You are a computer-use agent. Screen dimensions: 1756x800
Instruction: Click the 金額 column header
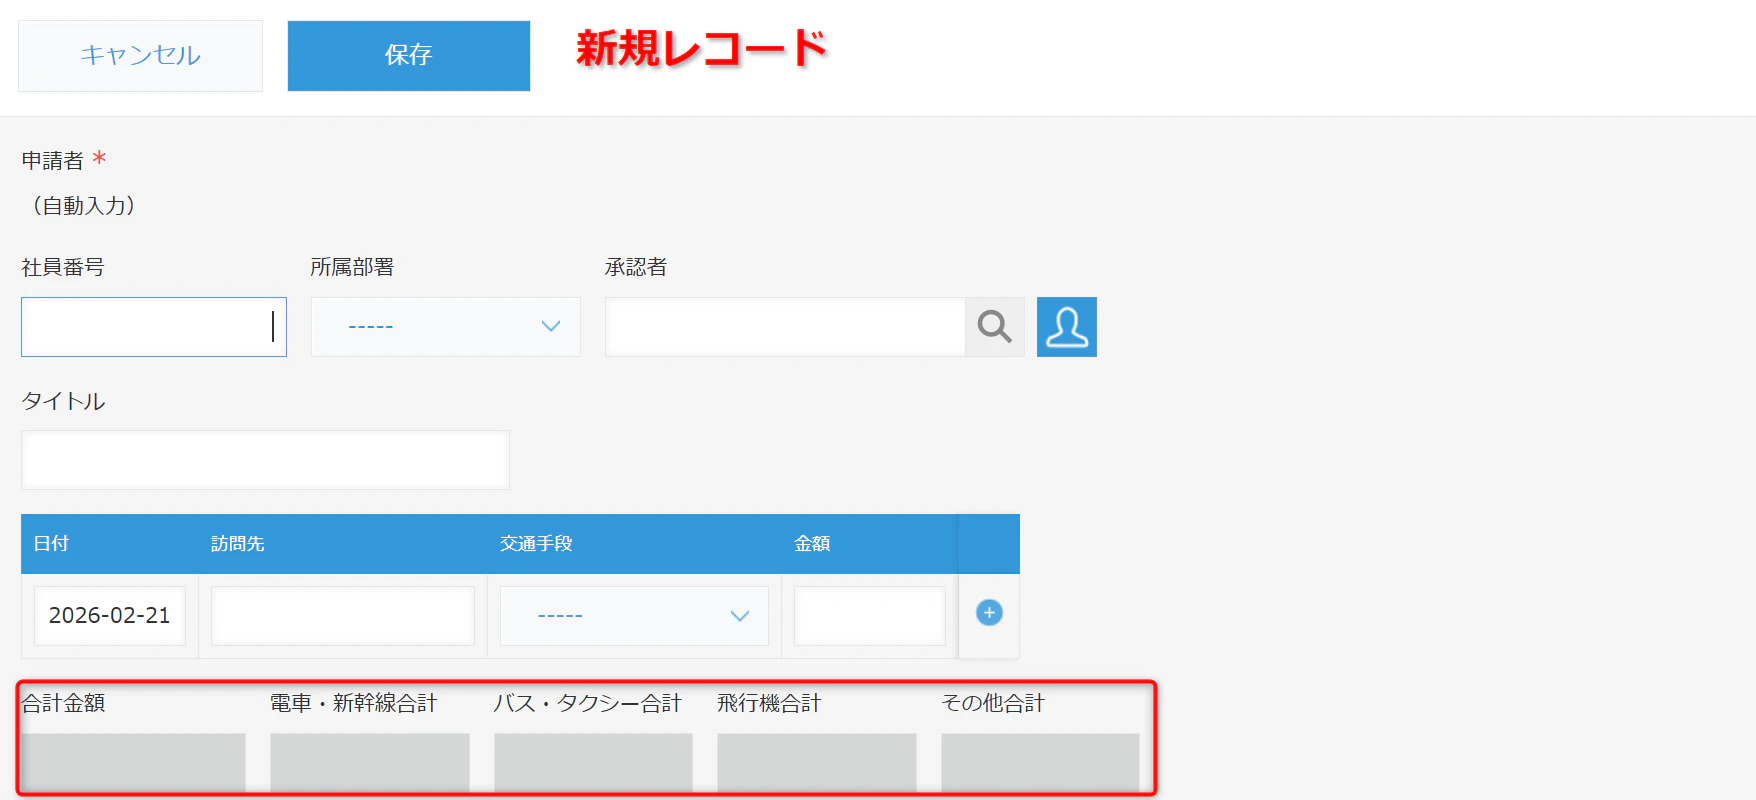(x=812, y=544)
